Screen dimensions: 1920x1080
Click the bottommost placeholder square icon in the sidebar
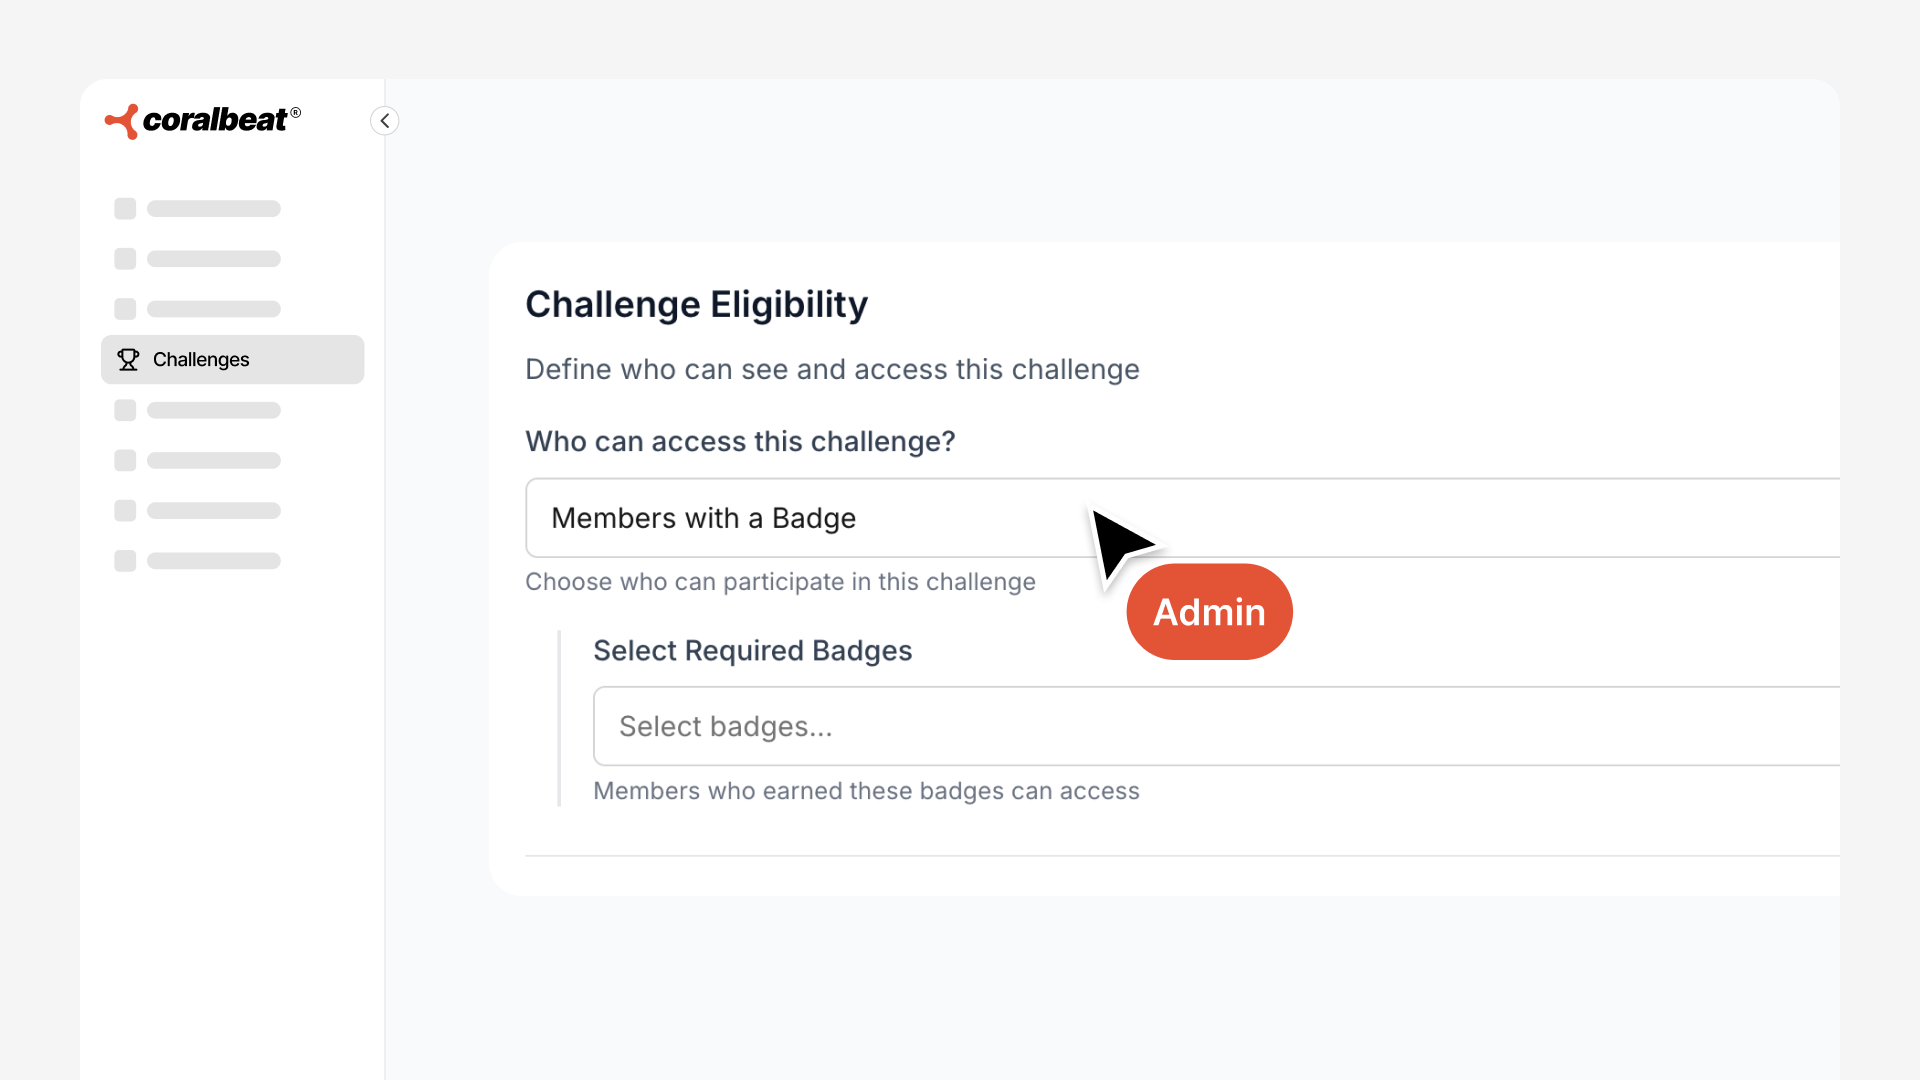click(125, 561)
